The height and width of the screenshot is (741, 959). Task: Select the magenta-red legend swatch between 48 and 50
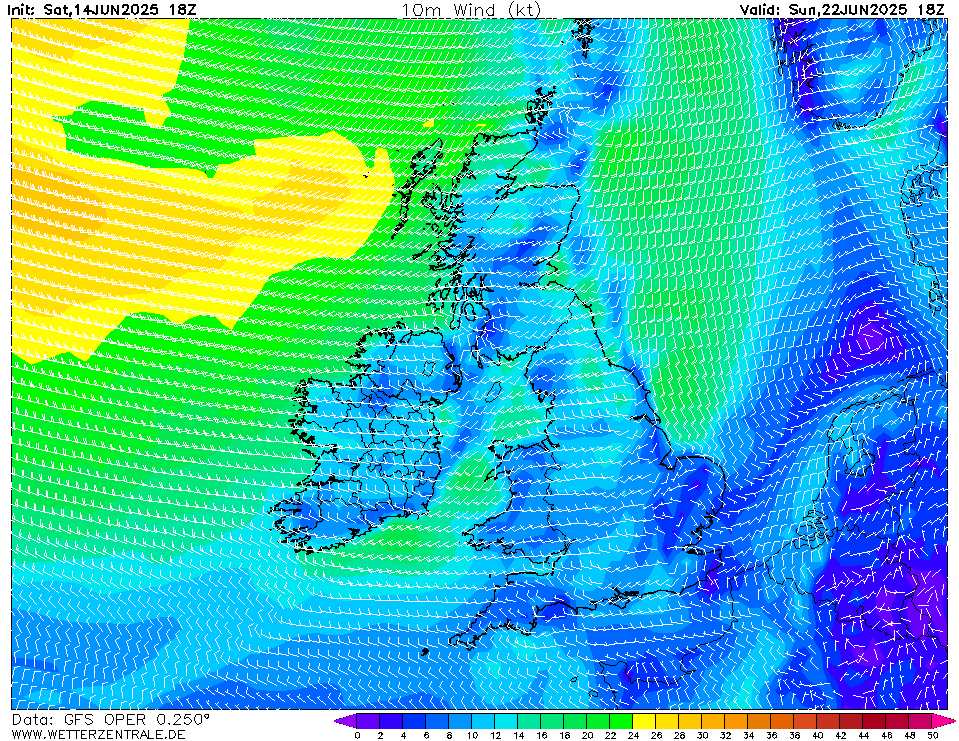point(921,720)
